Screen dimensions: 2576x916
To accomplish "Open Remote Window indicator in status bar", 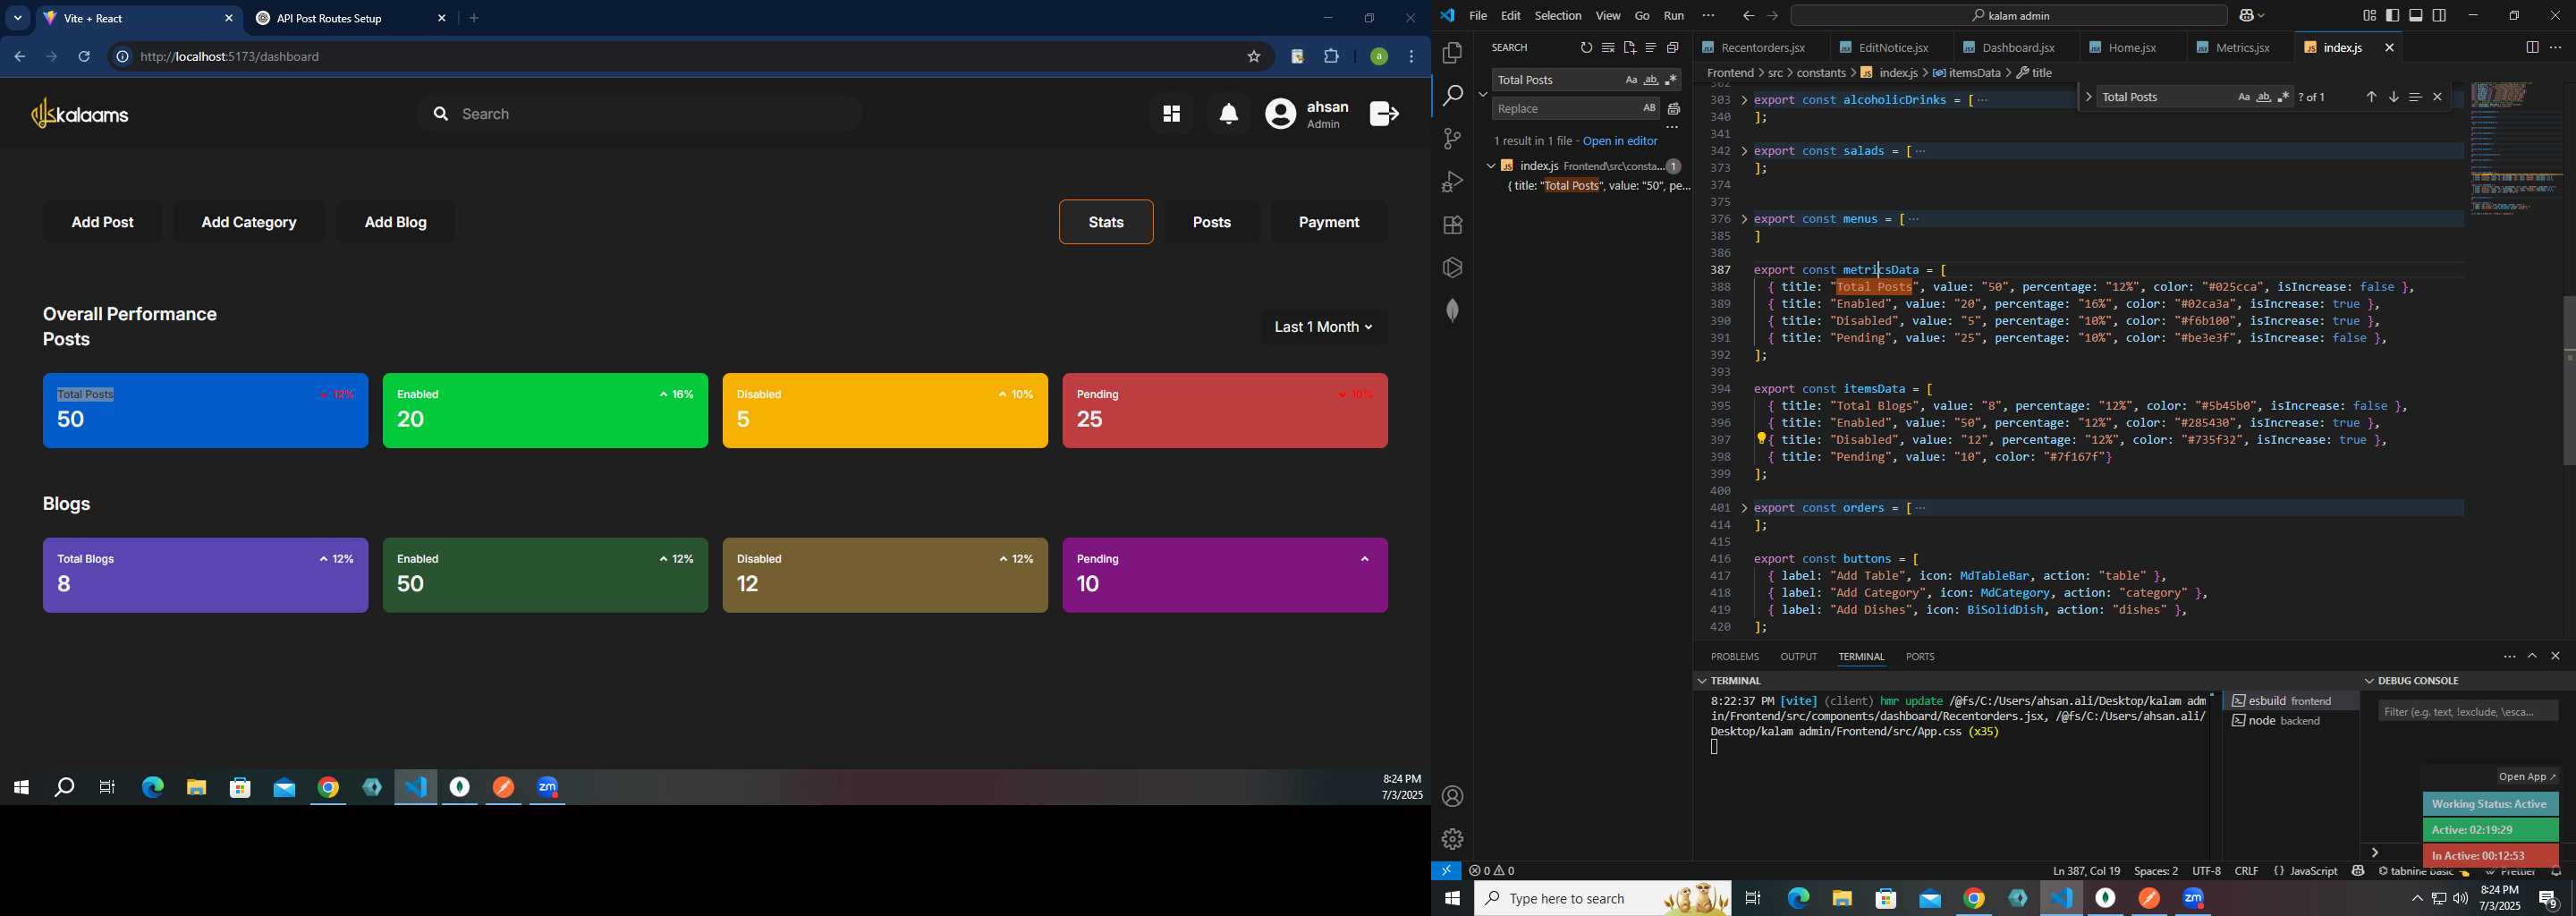I will tap(1446, 871).
